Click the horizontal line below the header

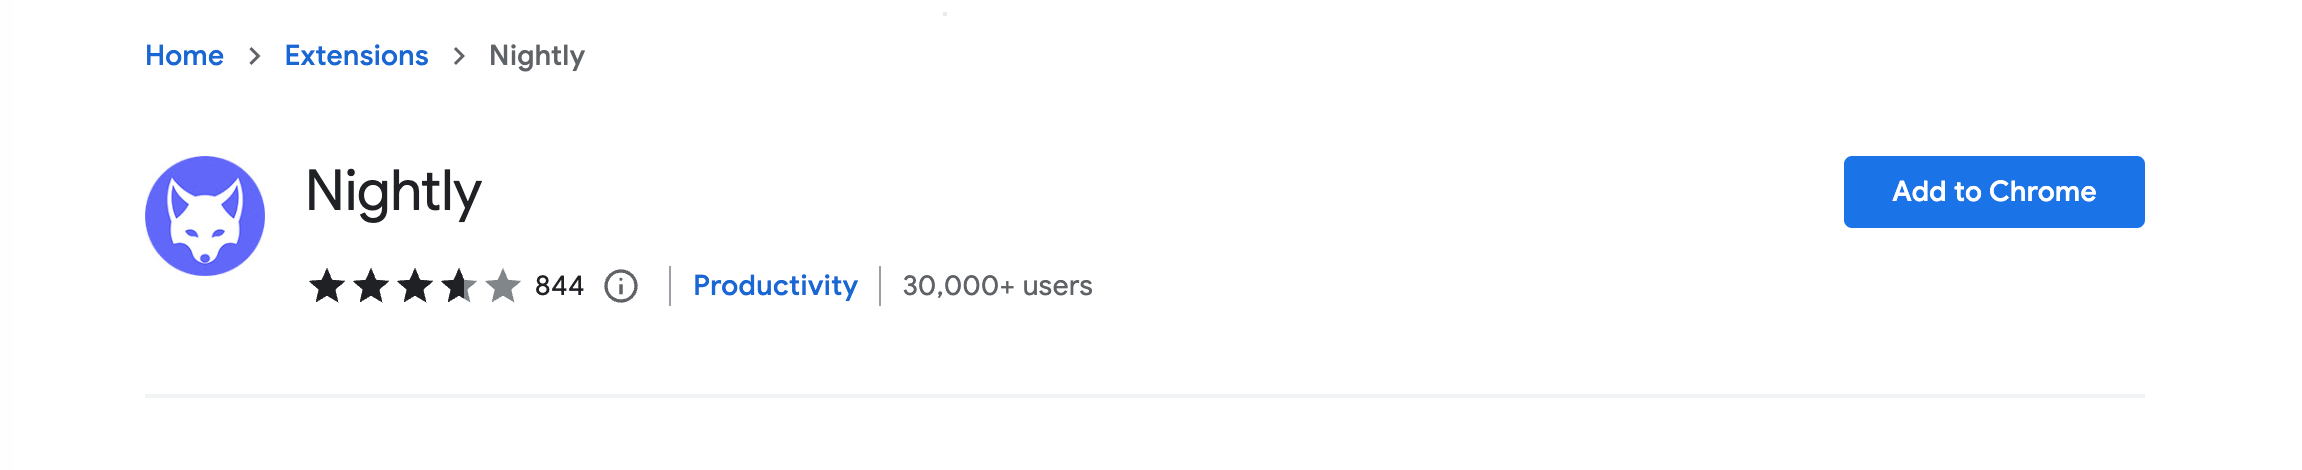(x=1144, y=396)
